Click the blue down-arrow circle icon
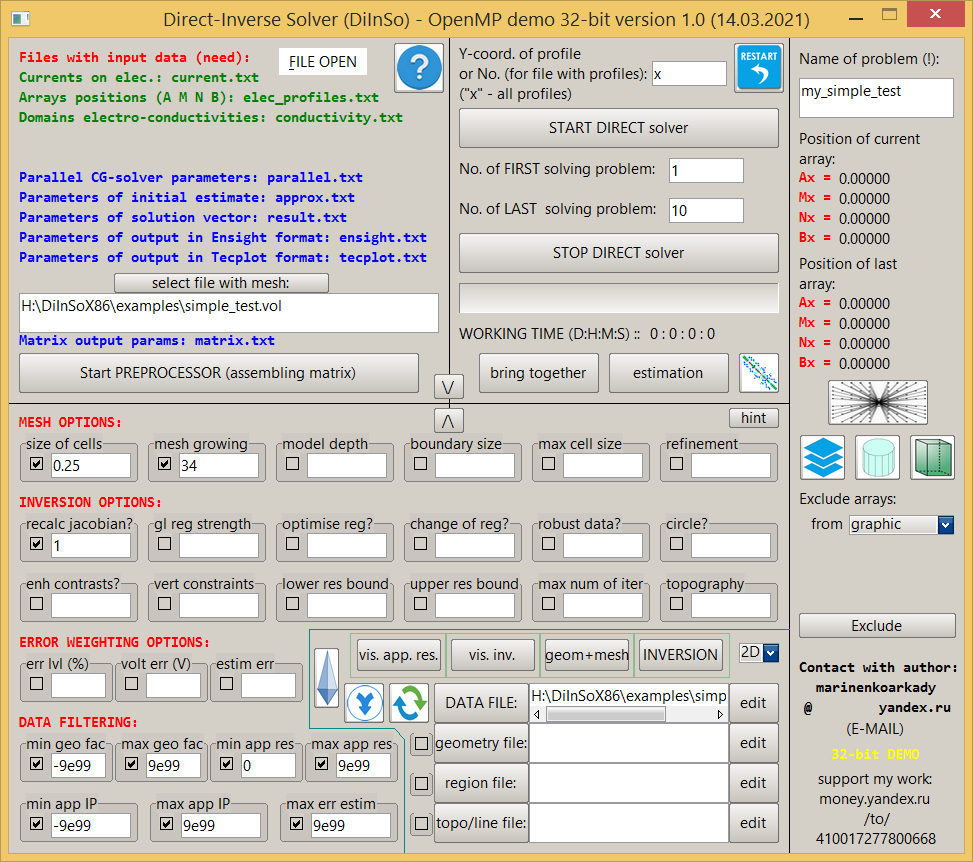This screenshot has height=862, width=973. [x=364, y=703]
